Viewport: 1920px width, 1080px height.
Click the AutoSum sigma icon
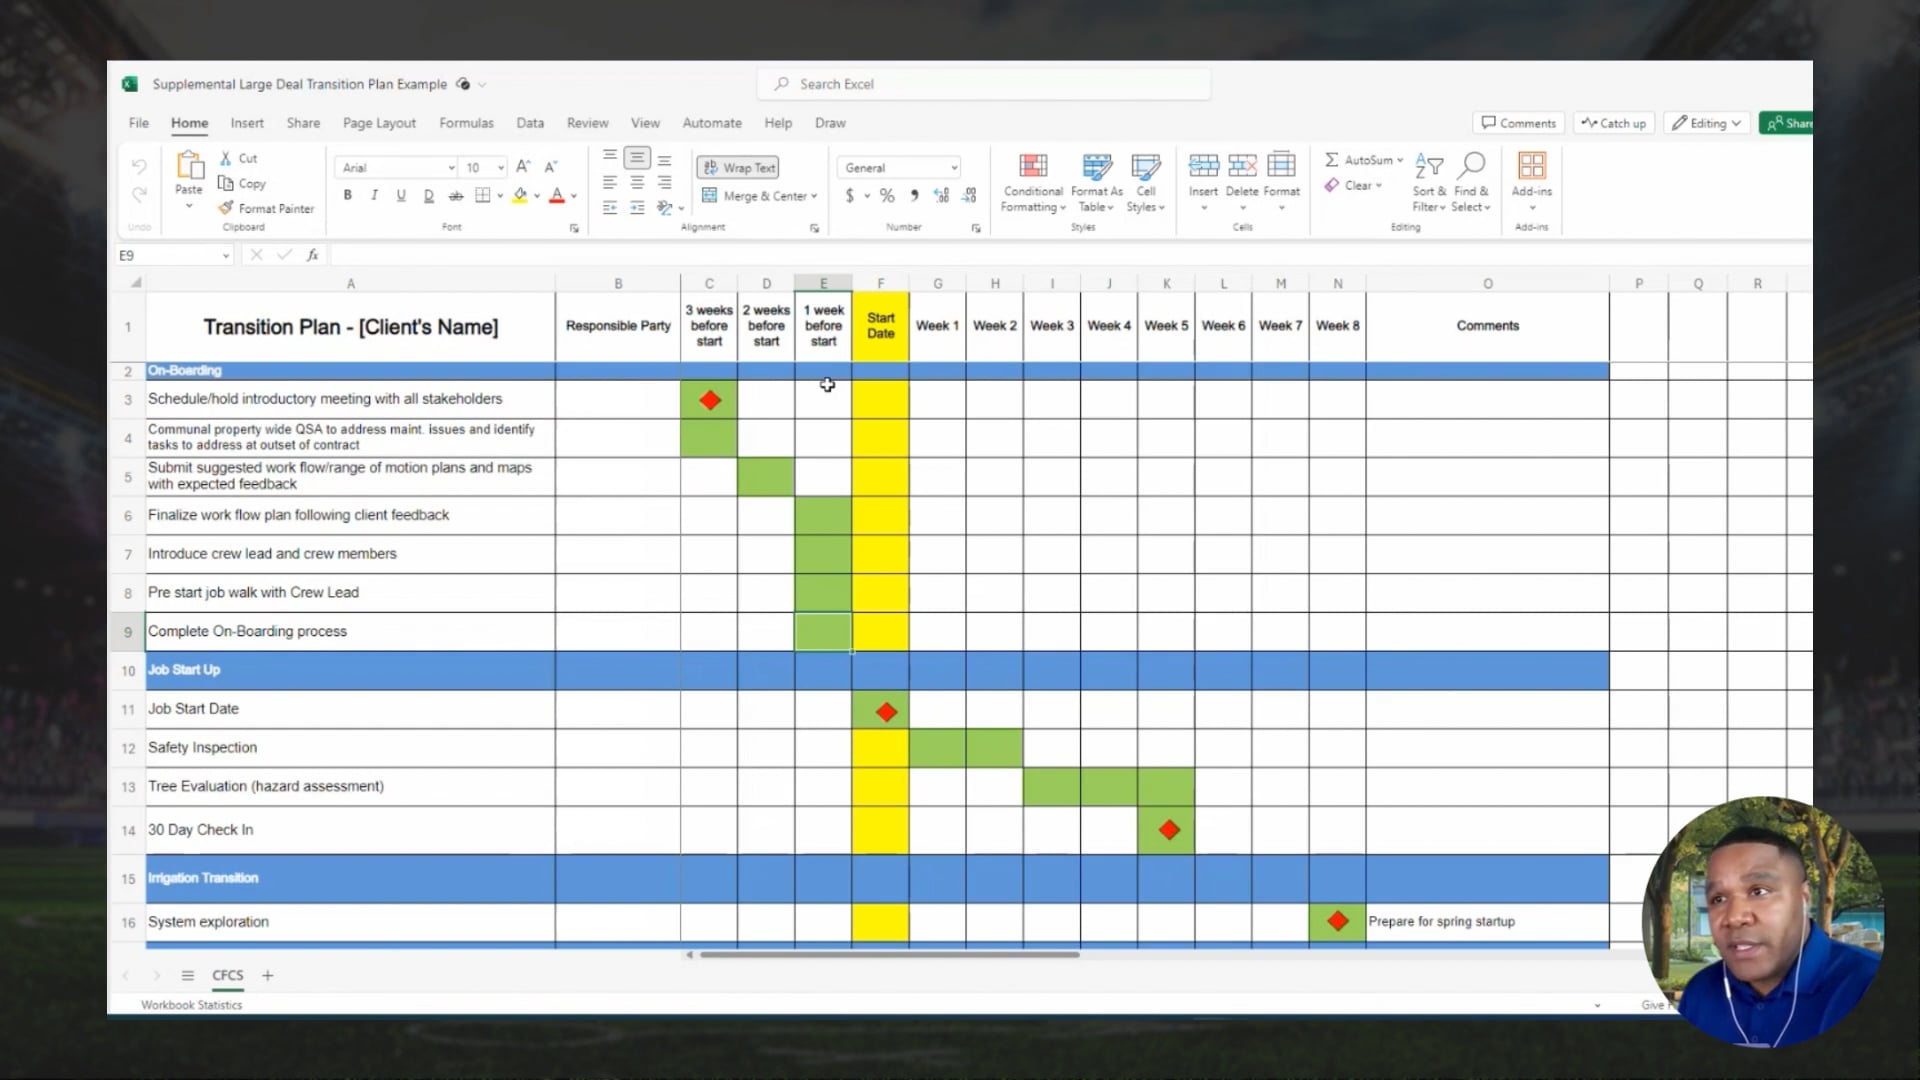(1332, 160)
